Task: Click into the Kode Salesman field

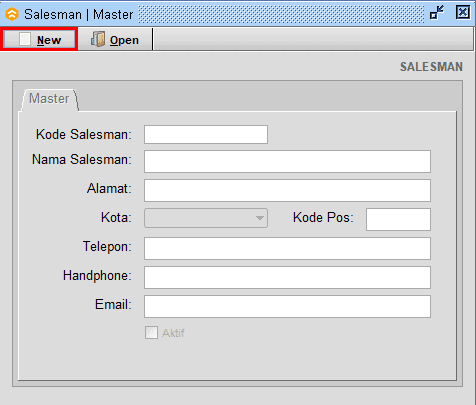Action: tap(206, 134)
